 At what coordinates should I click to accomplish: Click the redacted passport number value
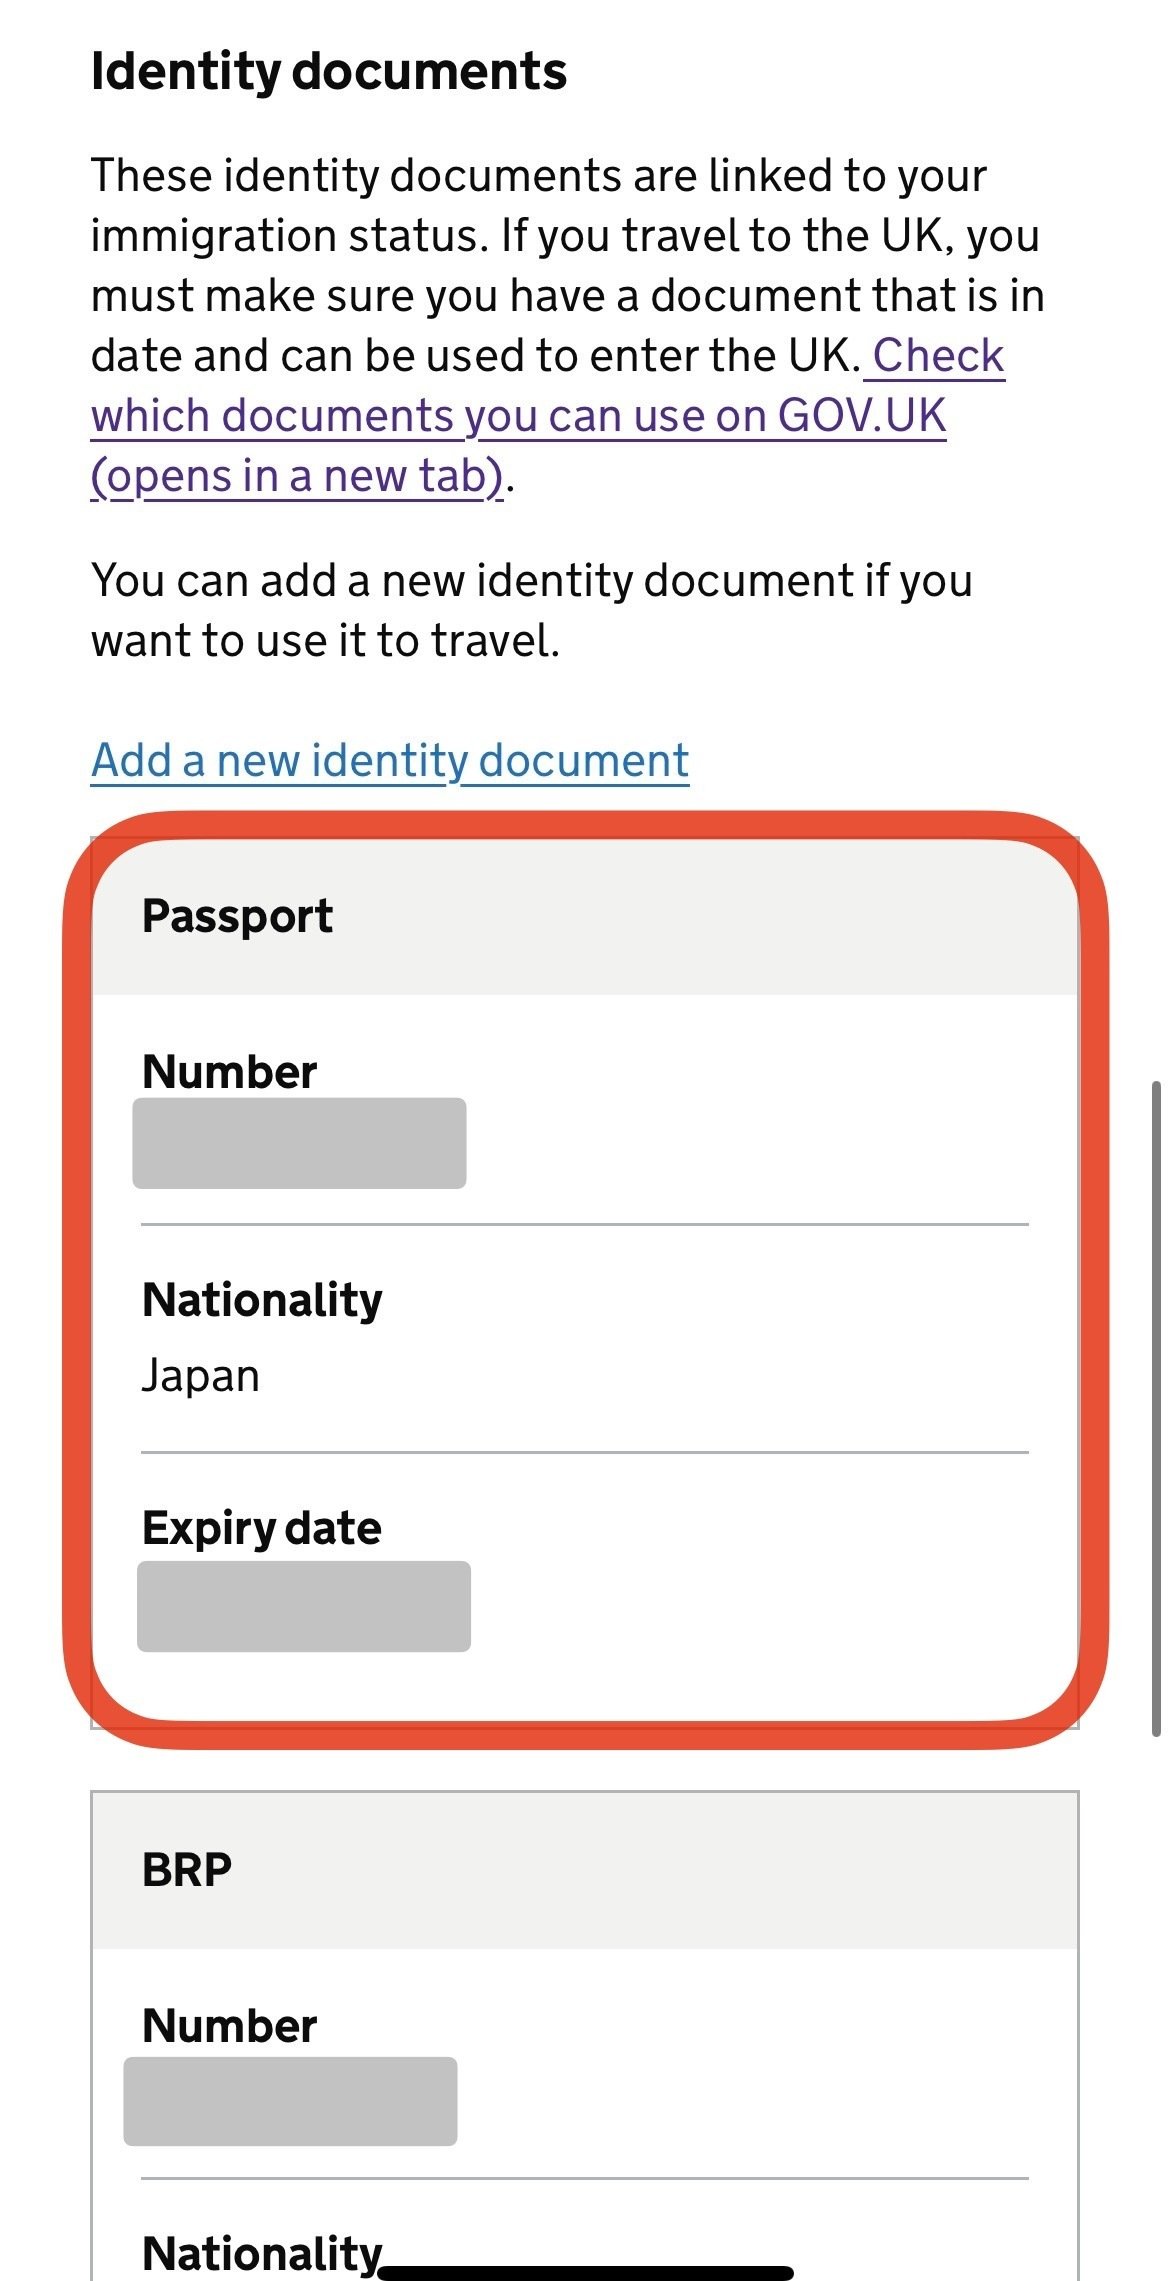[299, 1143]
